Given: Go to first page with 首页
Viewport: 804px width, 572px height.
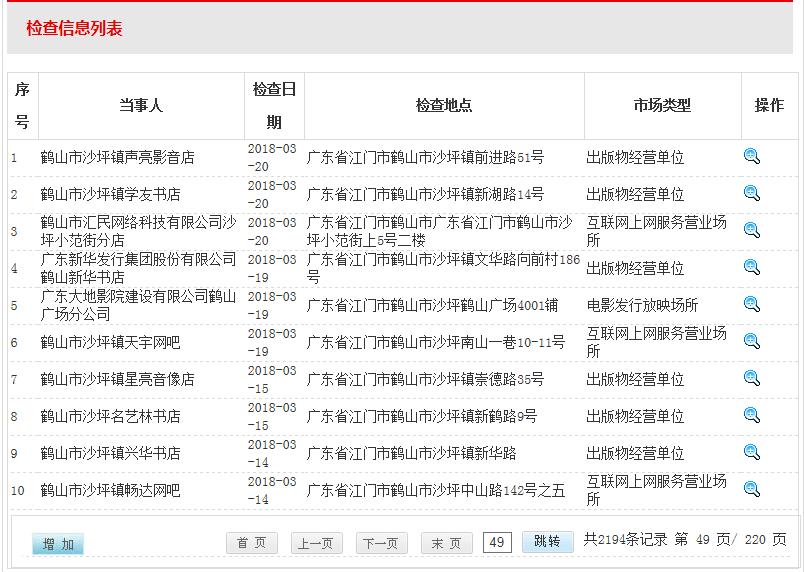Looking at the screenshot, I should point(252,543).
